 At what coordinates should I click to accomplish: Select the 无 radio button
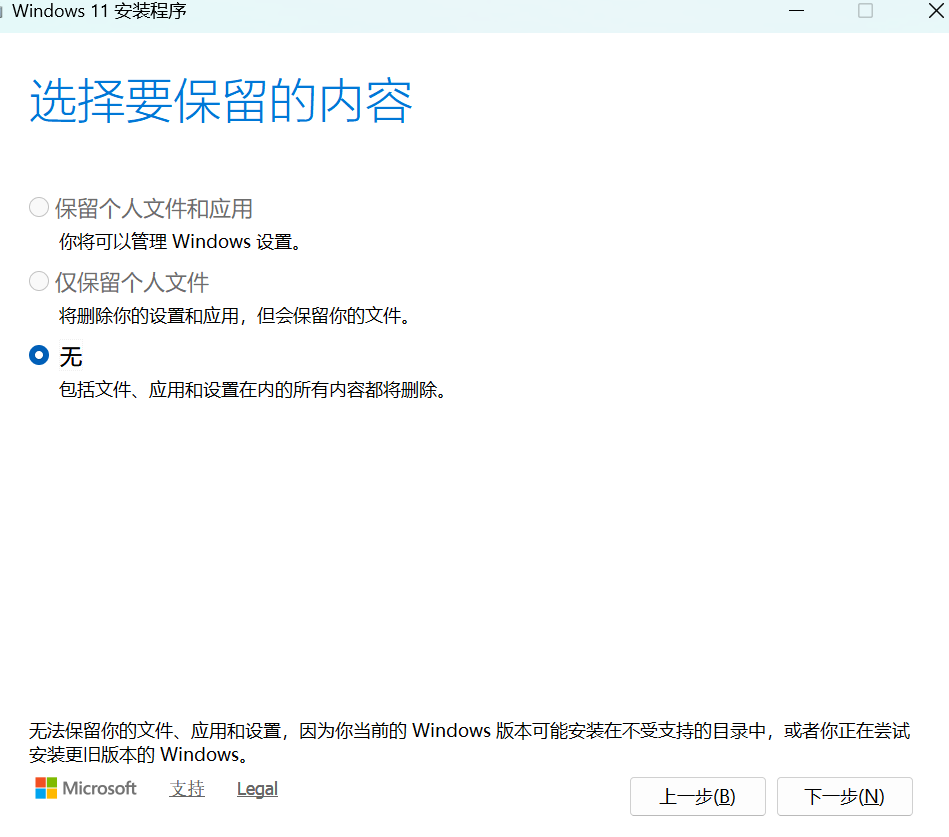point(38,355)
